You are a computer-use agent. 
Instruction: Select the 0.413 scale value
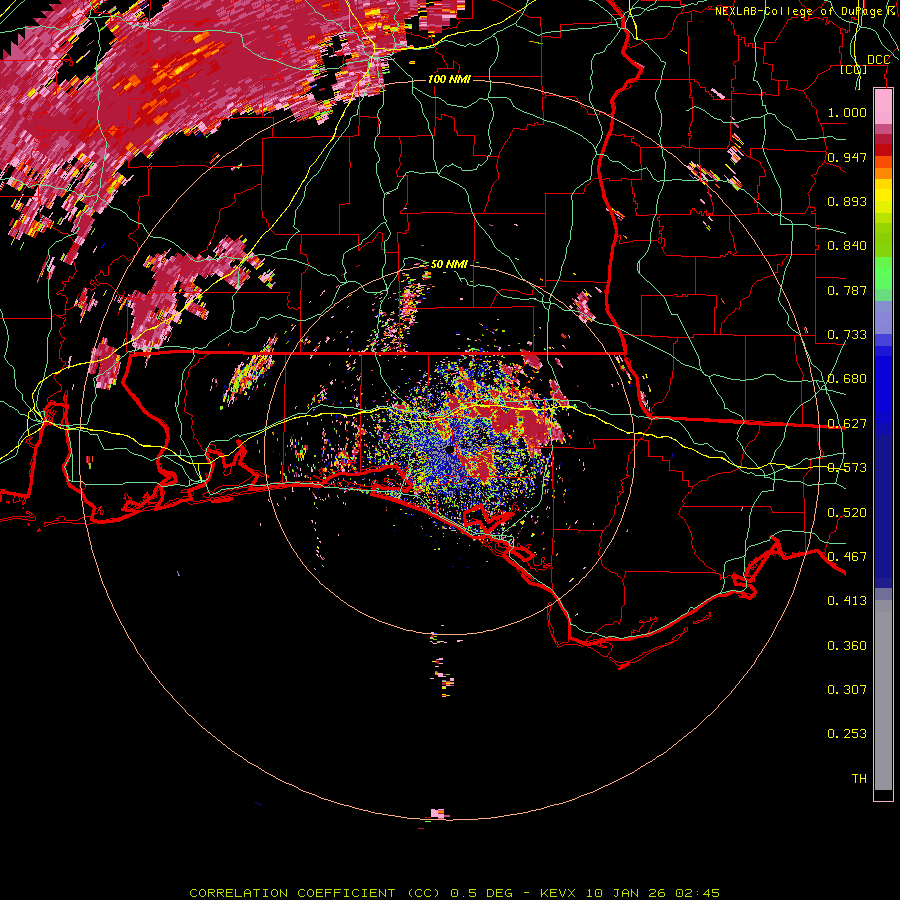coord(847,601)
